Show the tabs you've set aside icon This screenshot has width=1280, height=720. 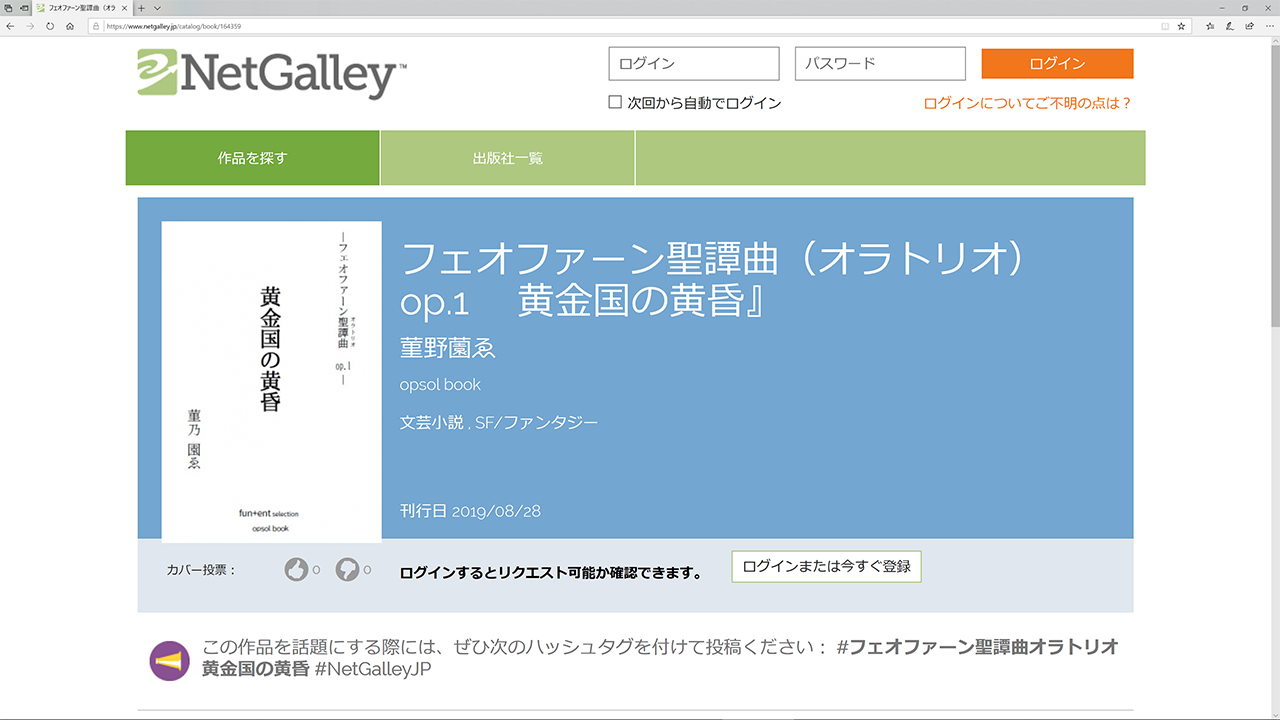[8, 8]
